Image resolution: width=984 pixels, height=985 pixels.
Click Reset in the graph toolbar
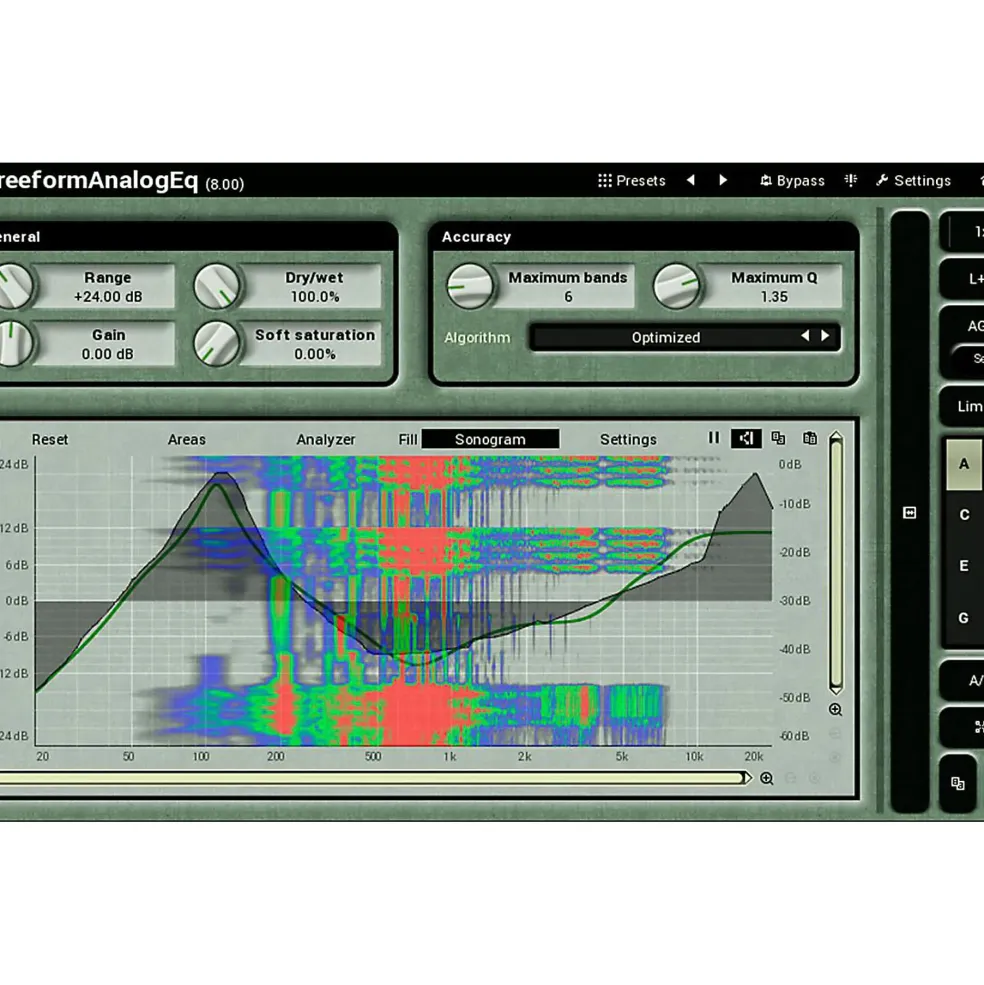[50, 439]
